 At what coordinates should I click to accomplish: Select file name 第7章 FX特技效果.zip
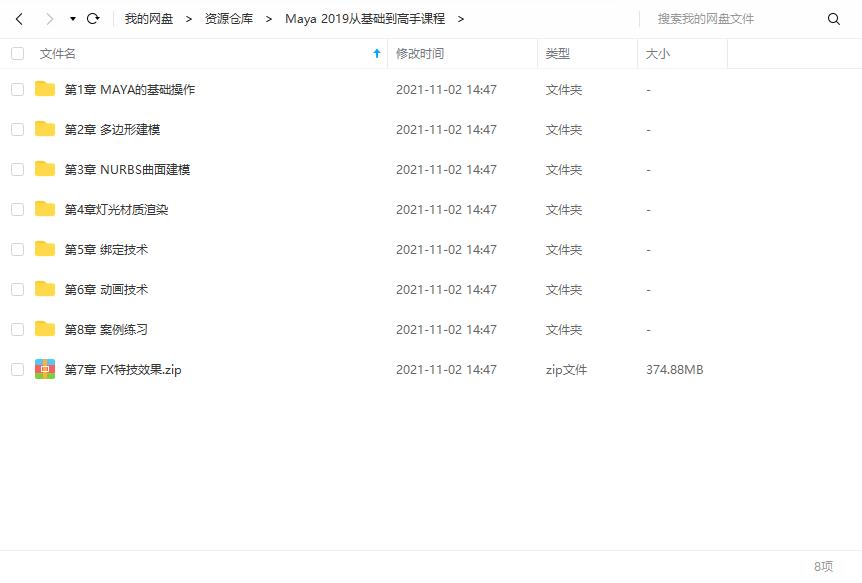123,370
